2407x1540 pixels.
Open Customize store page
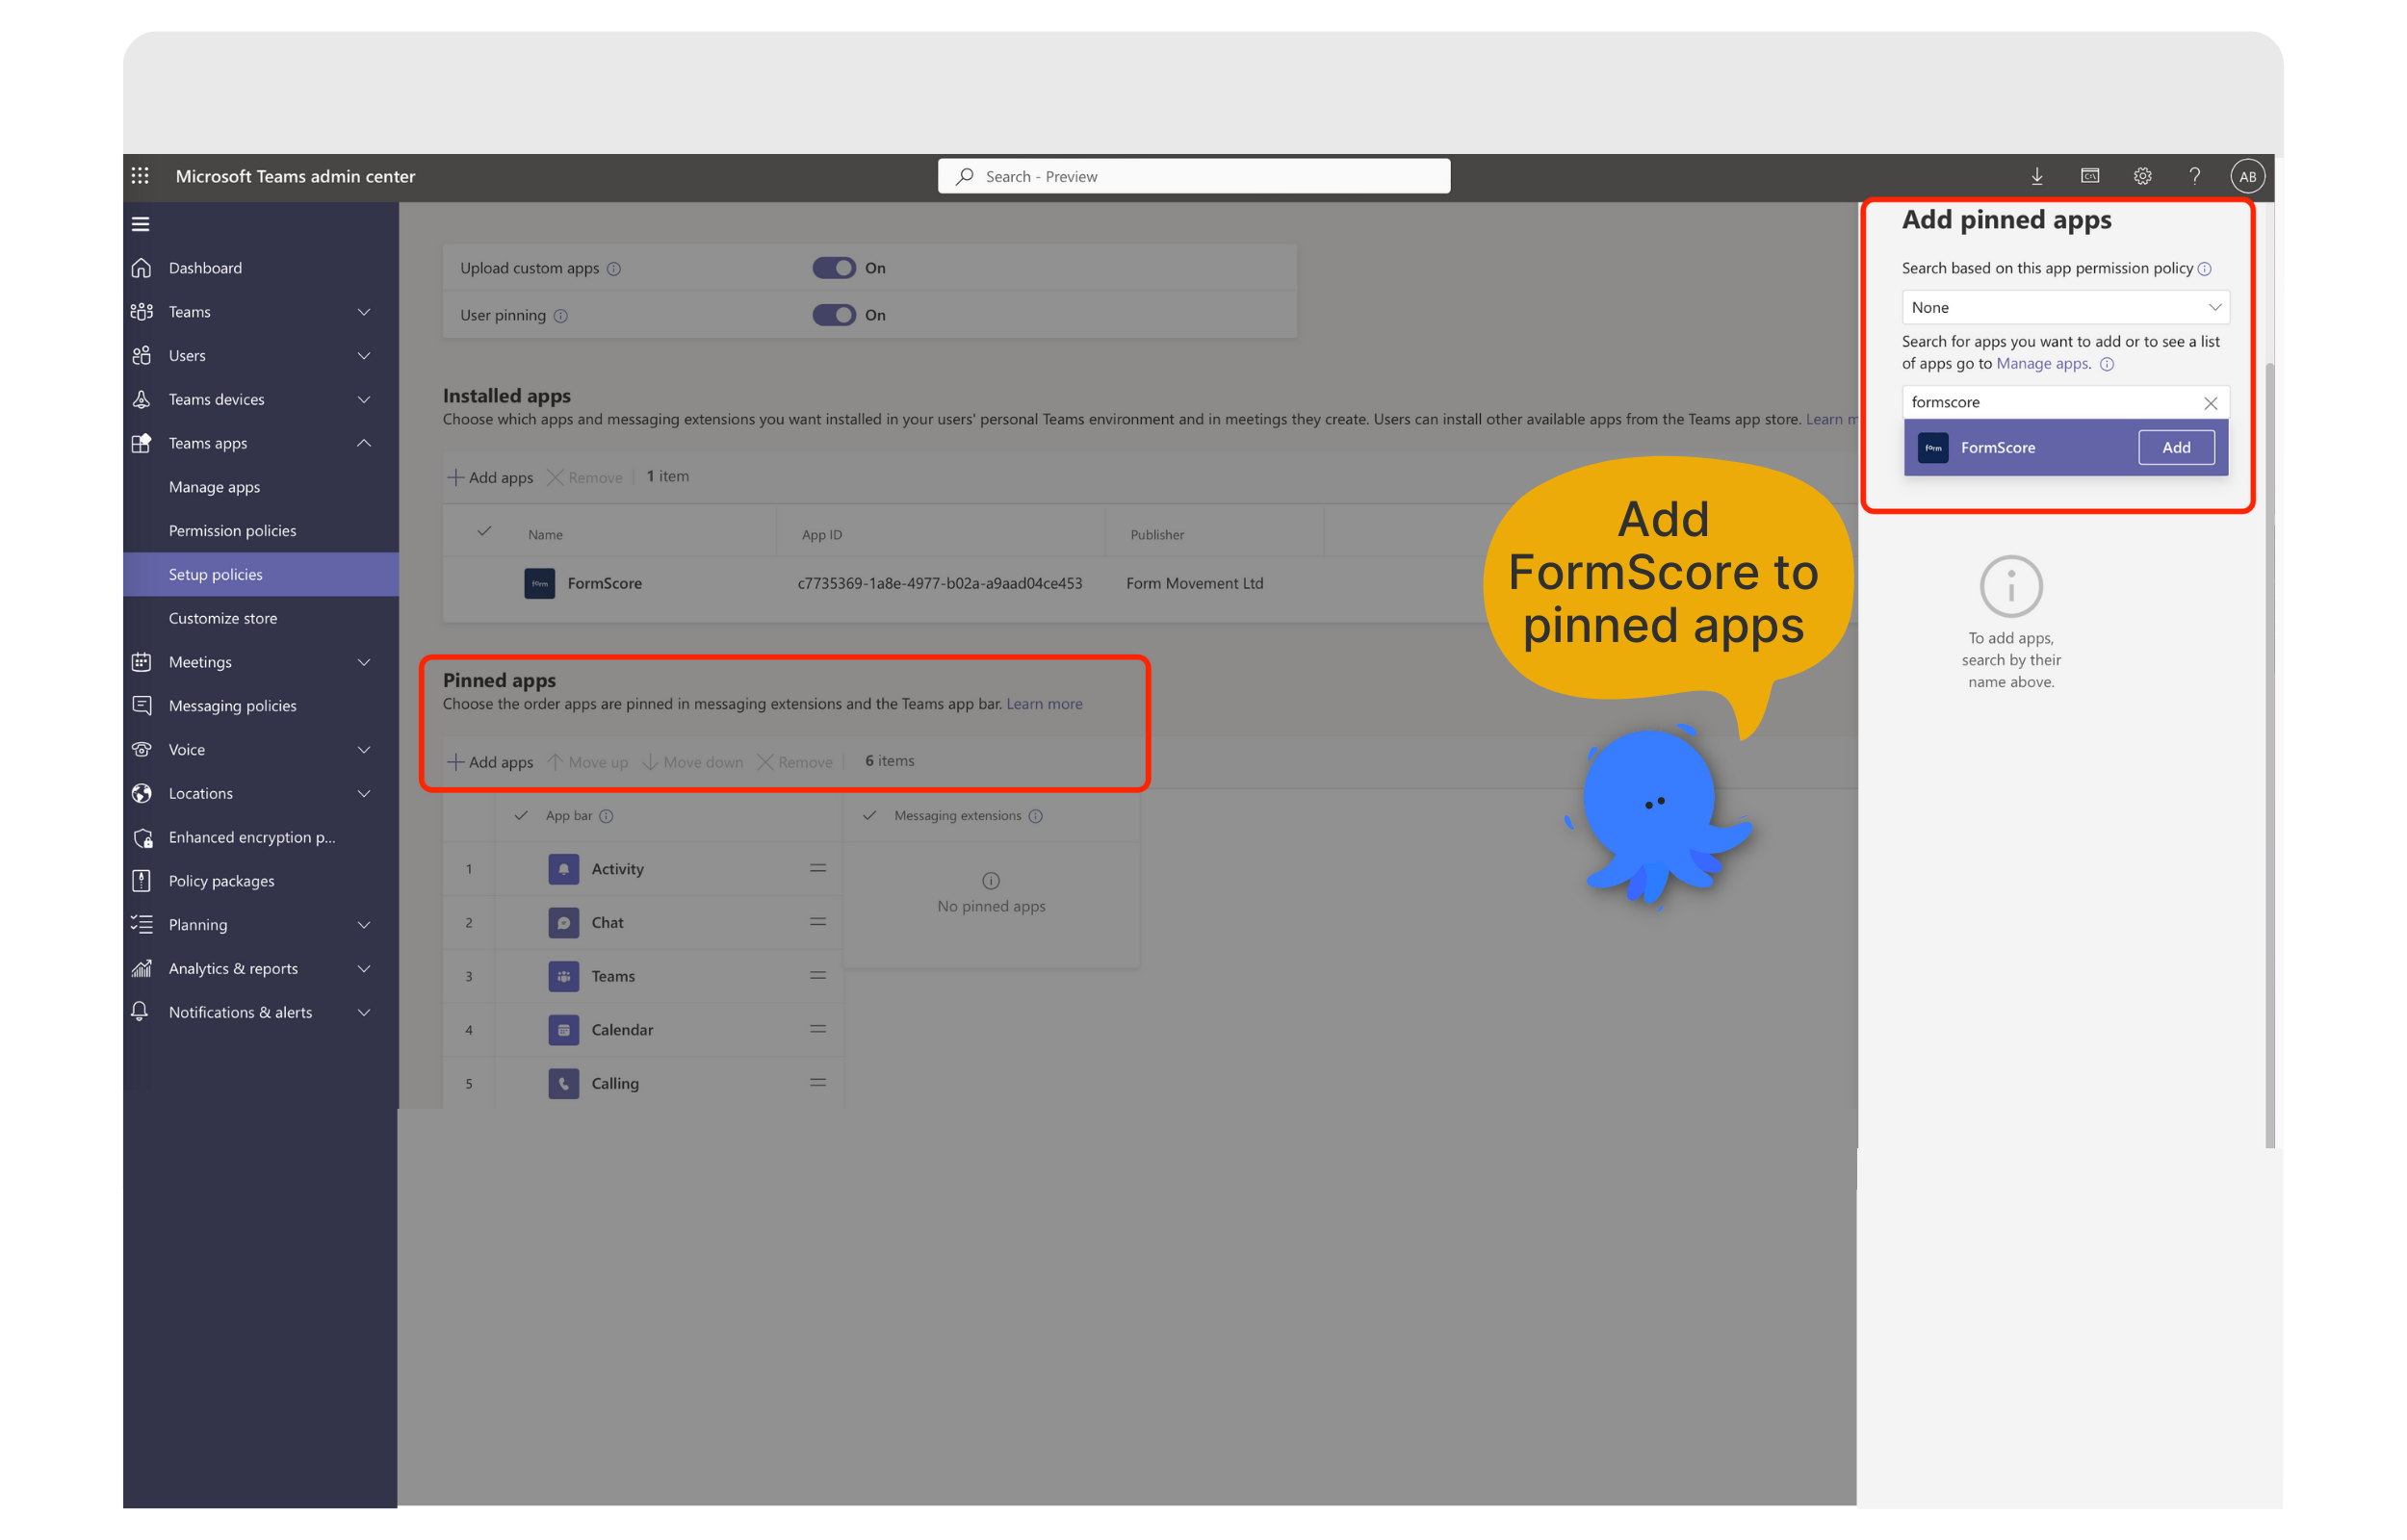click(223, 618)
